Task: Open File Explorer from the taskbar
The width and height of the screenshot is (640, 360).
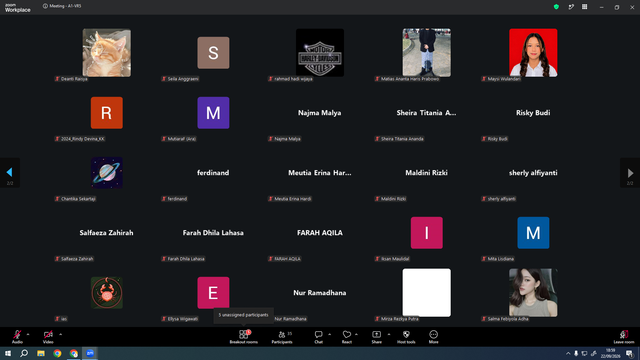Action: (x=41, y=353)
